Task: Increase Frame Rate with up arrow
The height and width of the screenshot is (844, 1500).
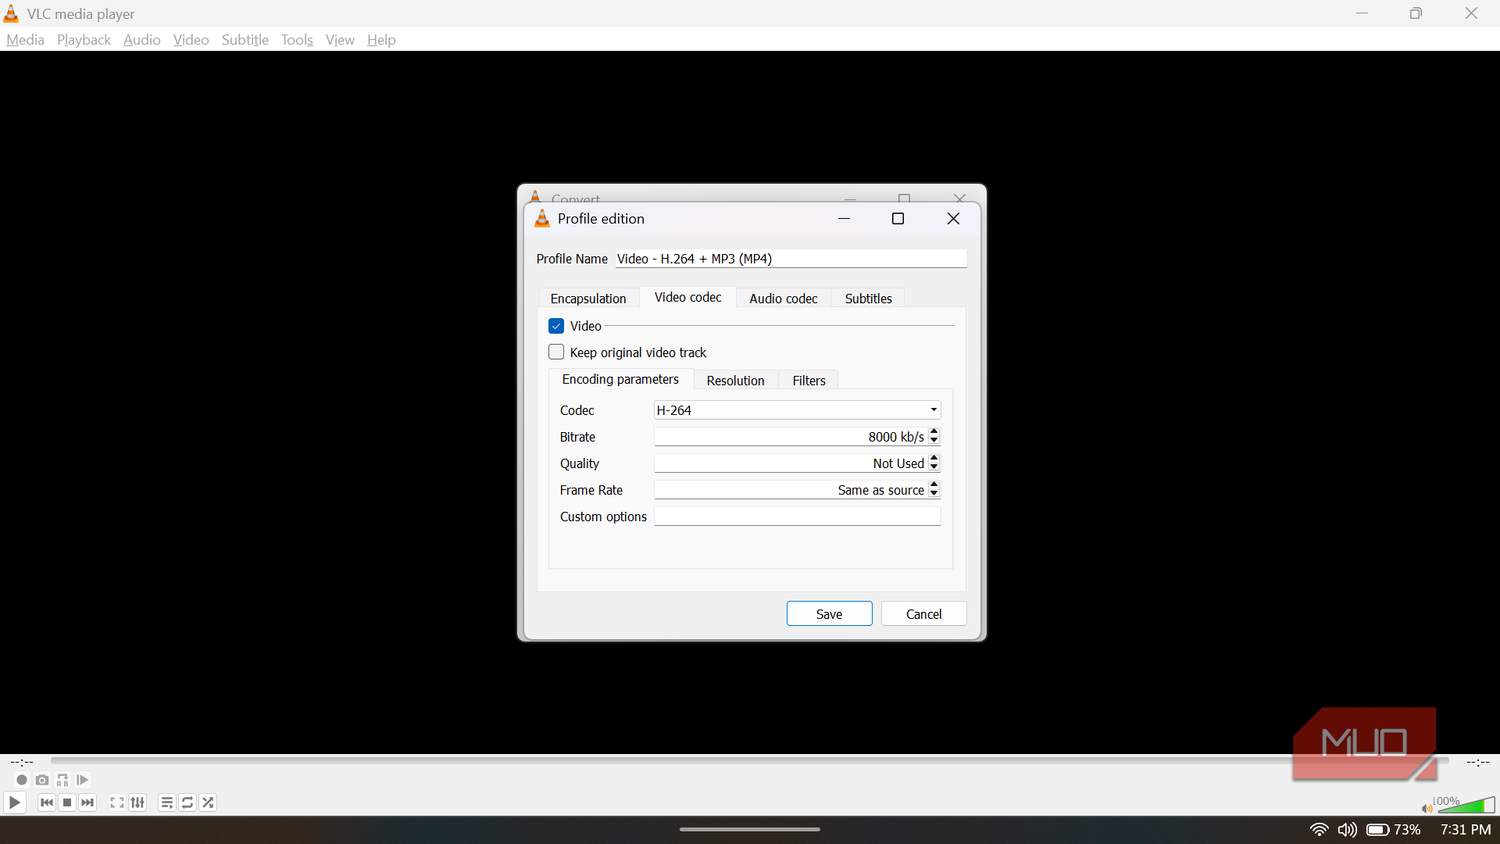Action: [x=934, y=485]
